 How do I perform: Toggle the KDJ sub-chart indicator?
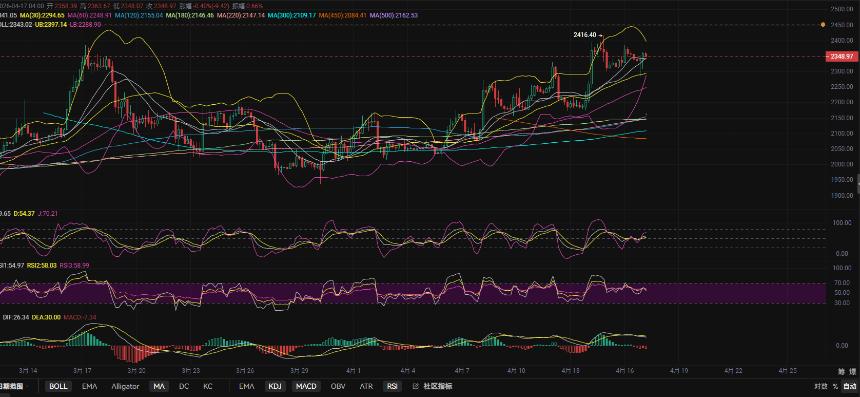(274, 386)
